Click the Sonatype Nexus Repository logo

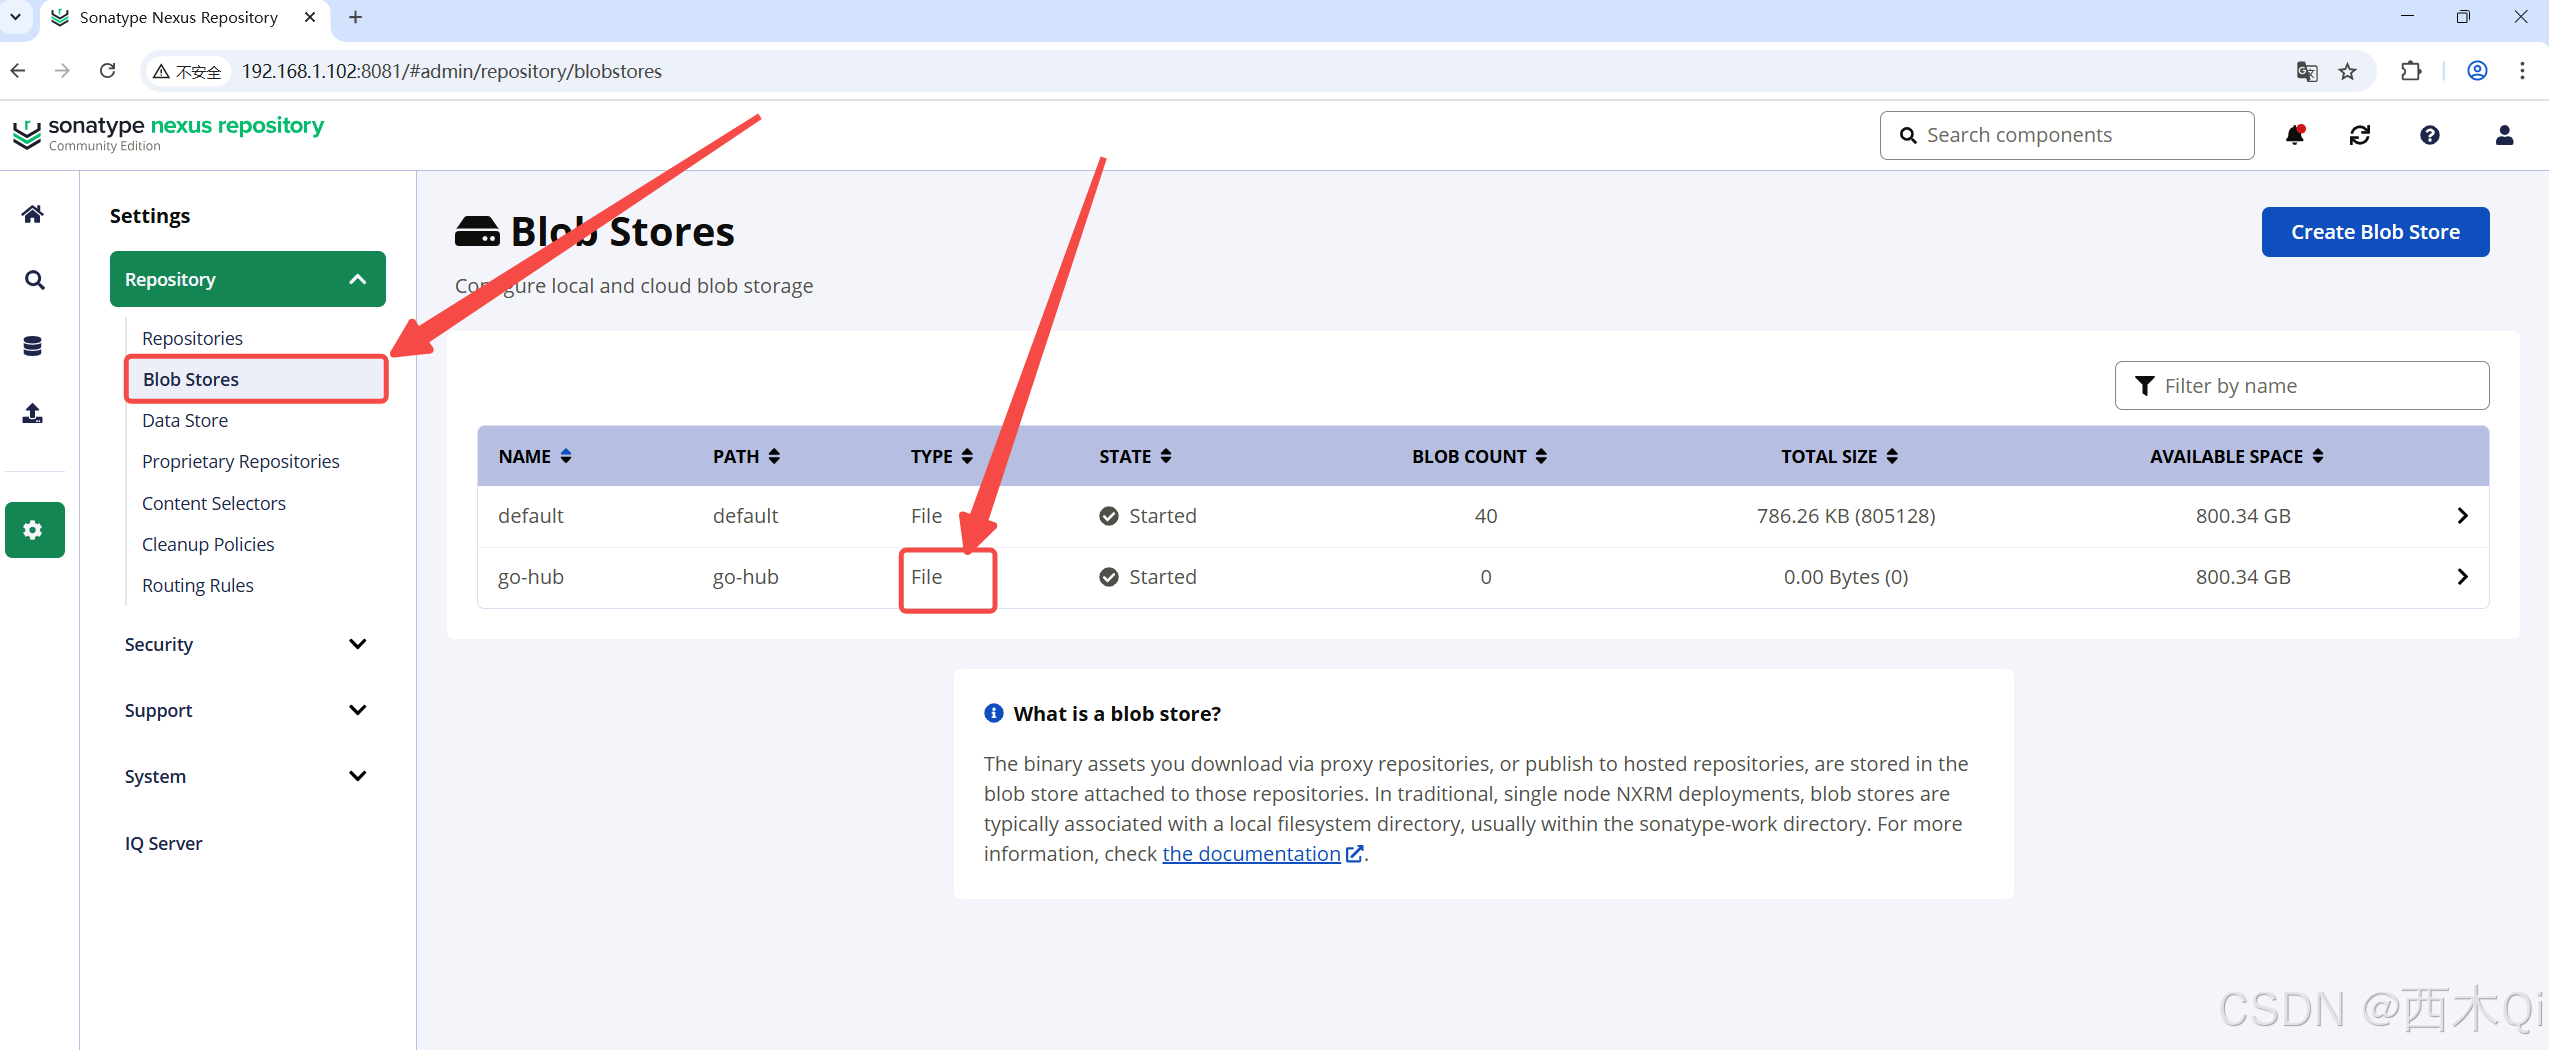point(168,133)
